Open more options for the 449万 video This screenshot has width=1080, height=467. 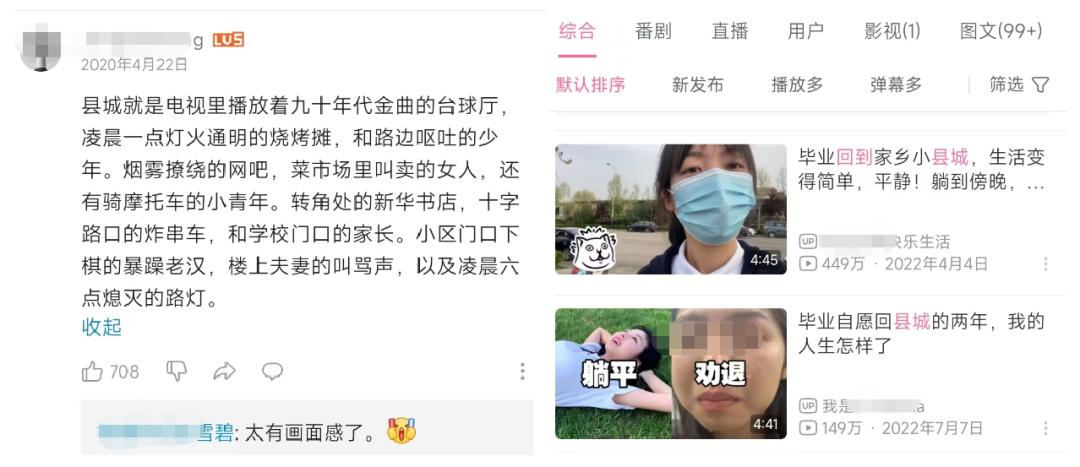point(1046,264)
